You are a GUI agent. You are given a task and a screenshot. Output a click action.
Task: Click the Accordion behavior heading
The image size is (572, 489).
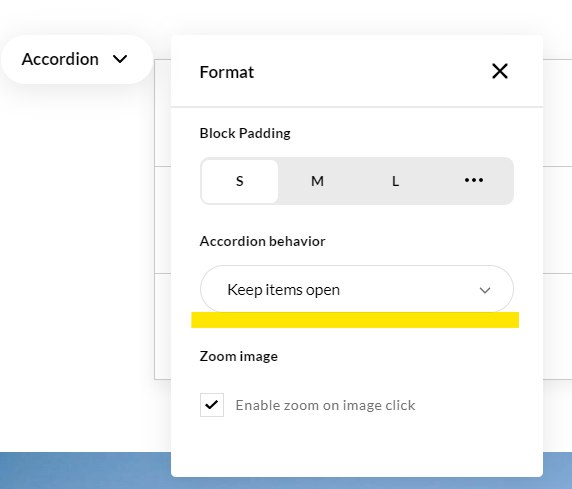click(x=262, y=241)
